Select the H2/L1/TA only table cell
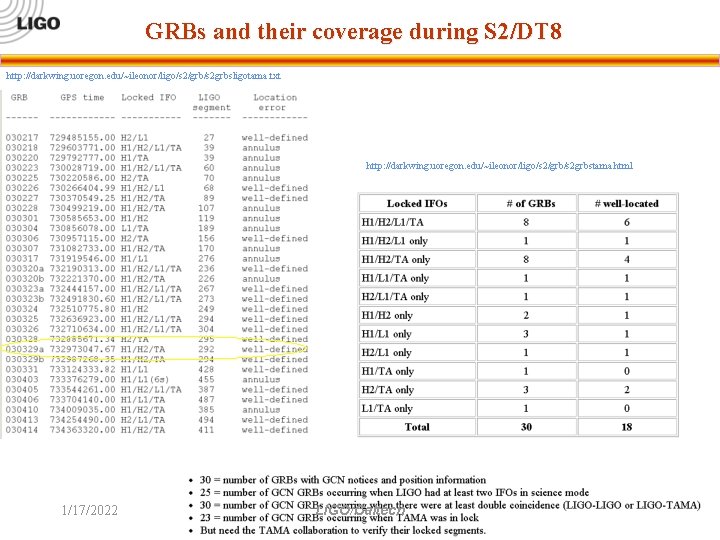 [417, 297]
